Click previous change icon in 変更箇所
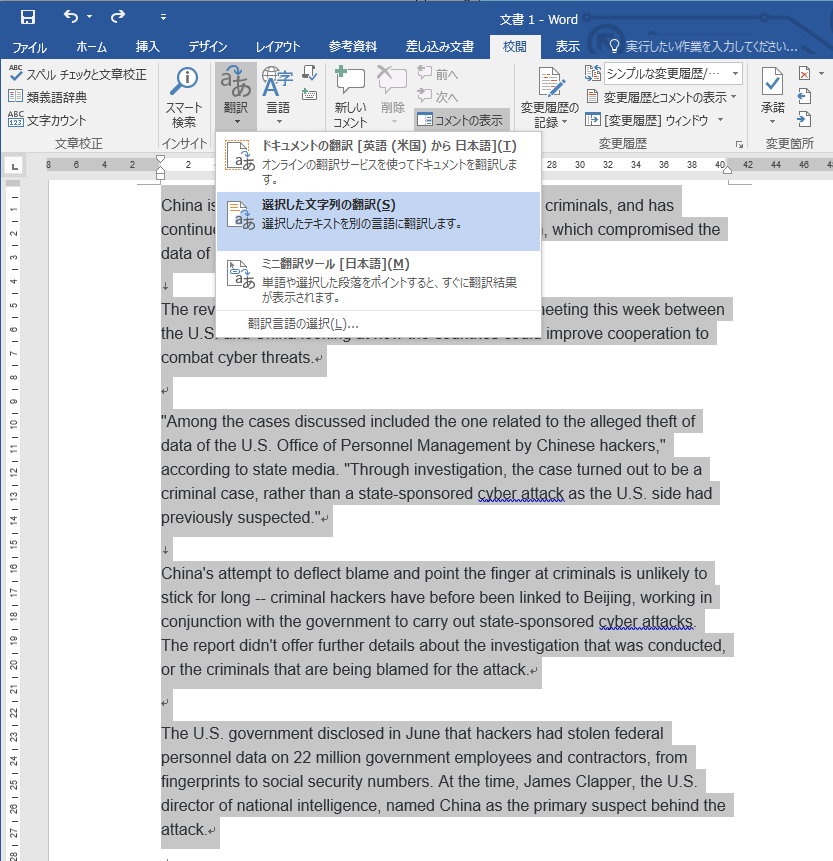This screenshot has width=833, height=861. tap(804, 97)
